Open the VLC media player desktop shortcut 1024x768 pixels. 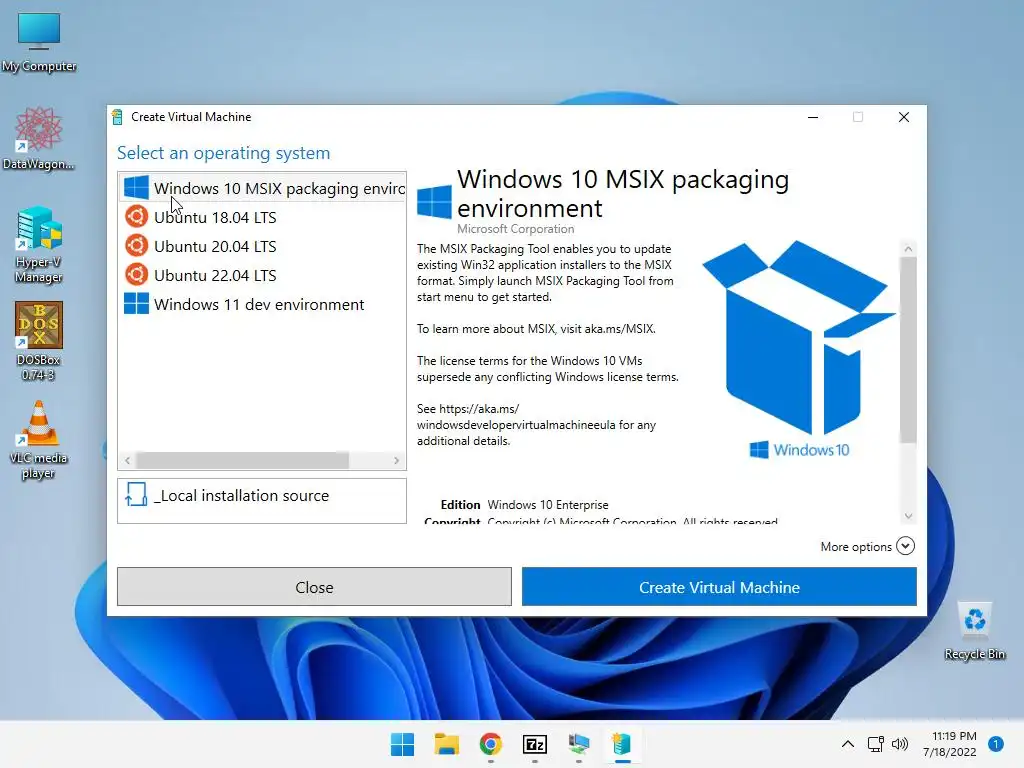39,440
